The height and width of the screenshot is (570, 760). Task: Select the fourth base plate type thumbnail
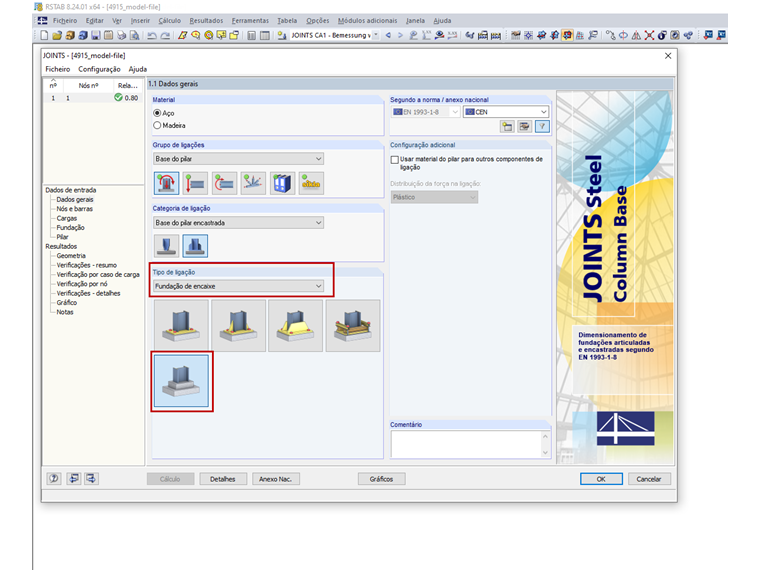(353, 325)
